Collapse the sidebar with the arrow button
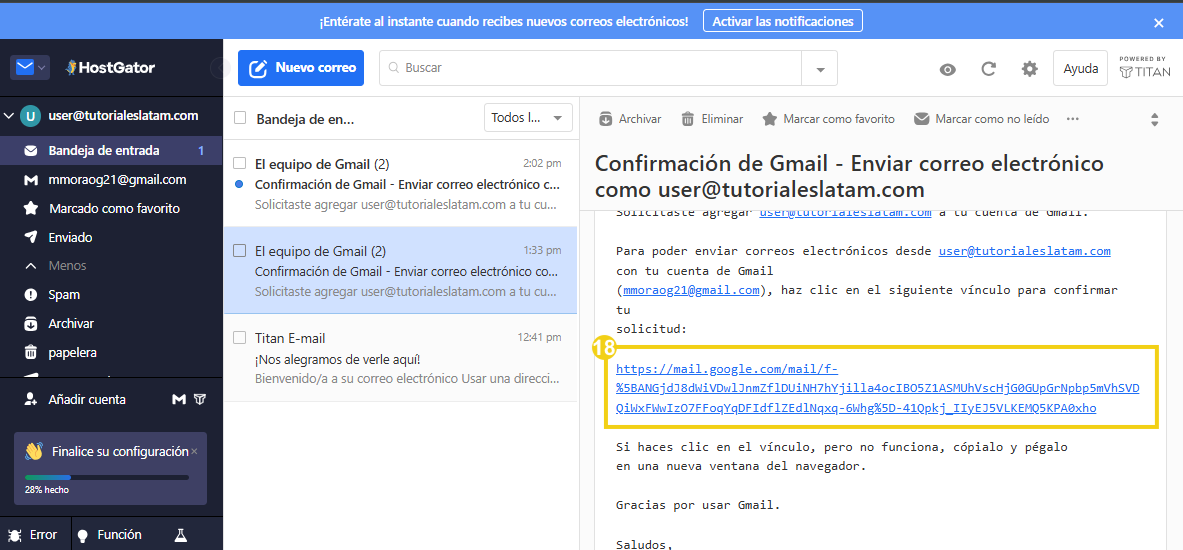The image size is (1183, 550). pos(220,68)
